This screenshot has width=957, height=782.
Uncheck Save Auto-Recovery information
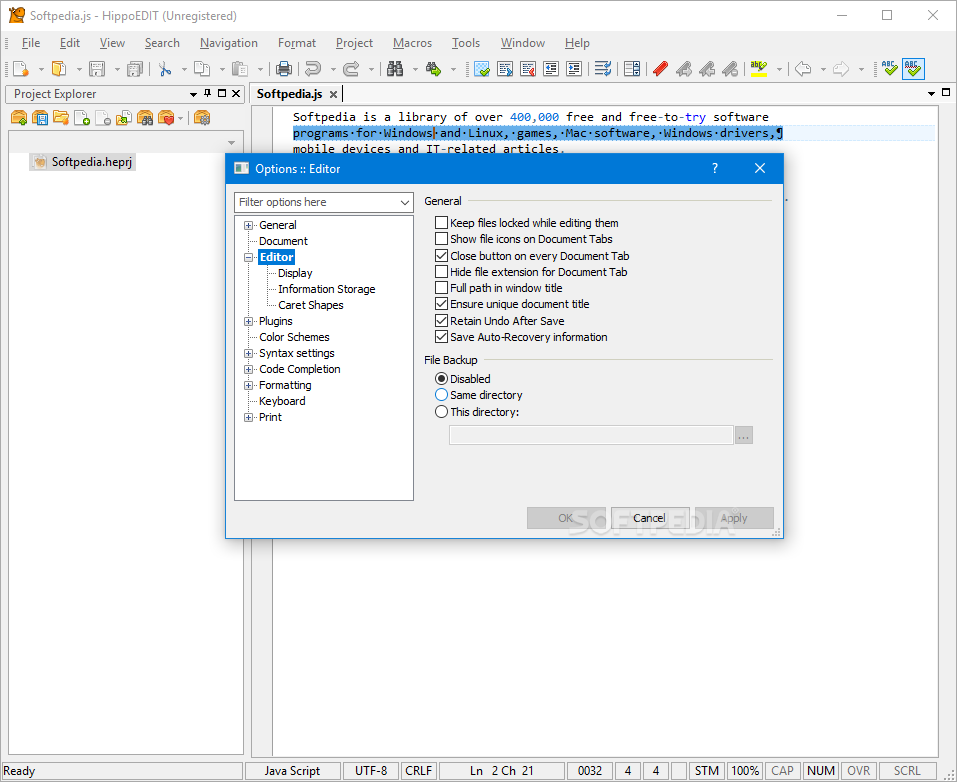tap(441, 336)
